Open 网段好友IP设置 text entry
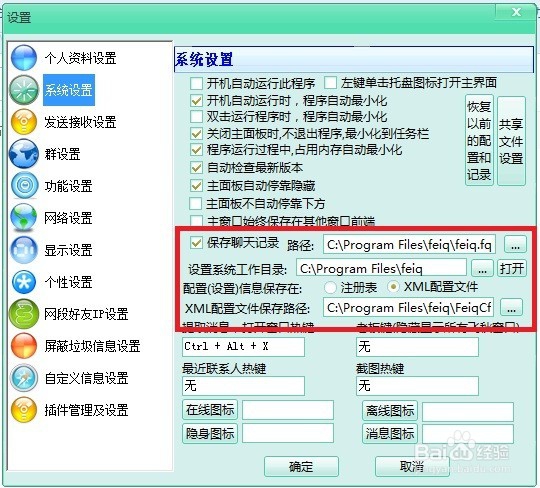This screenshot has height=488, width=540. (86, 314)
